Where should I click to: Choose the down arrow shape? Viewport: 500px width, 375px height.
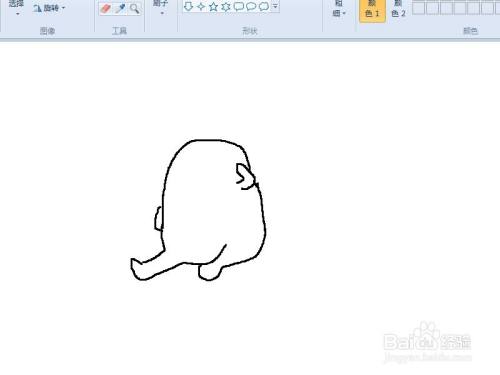click(x=189, y=6)
